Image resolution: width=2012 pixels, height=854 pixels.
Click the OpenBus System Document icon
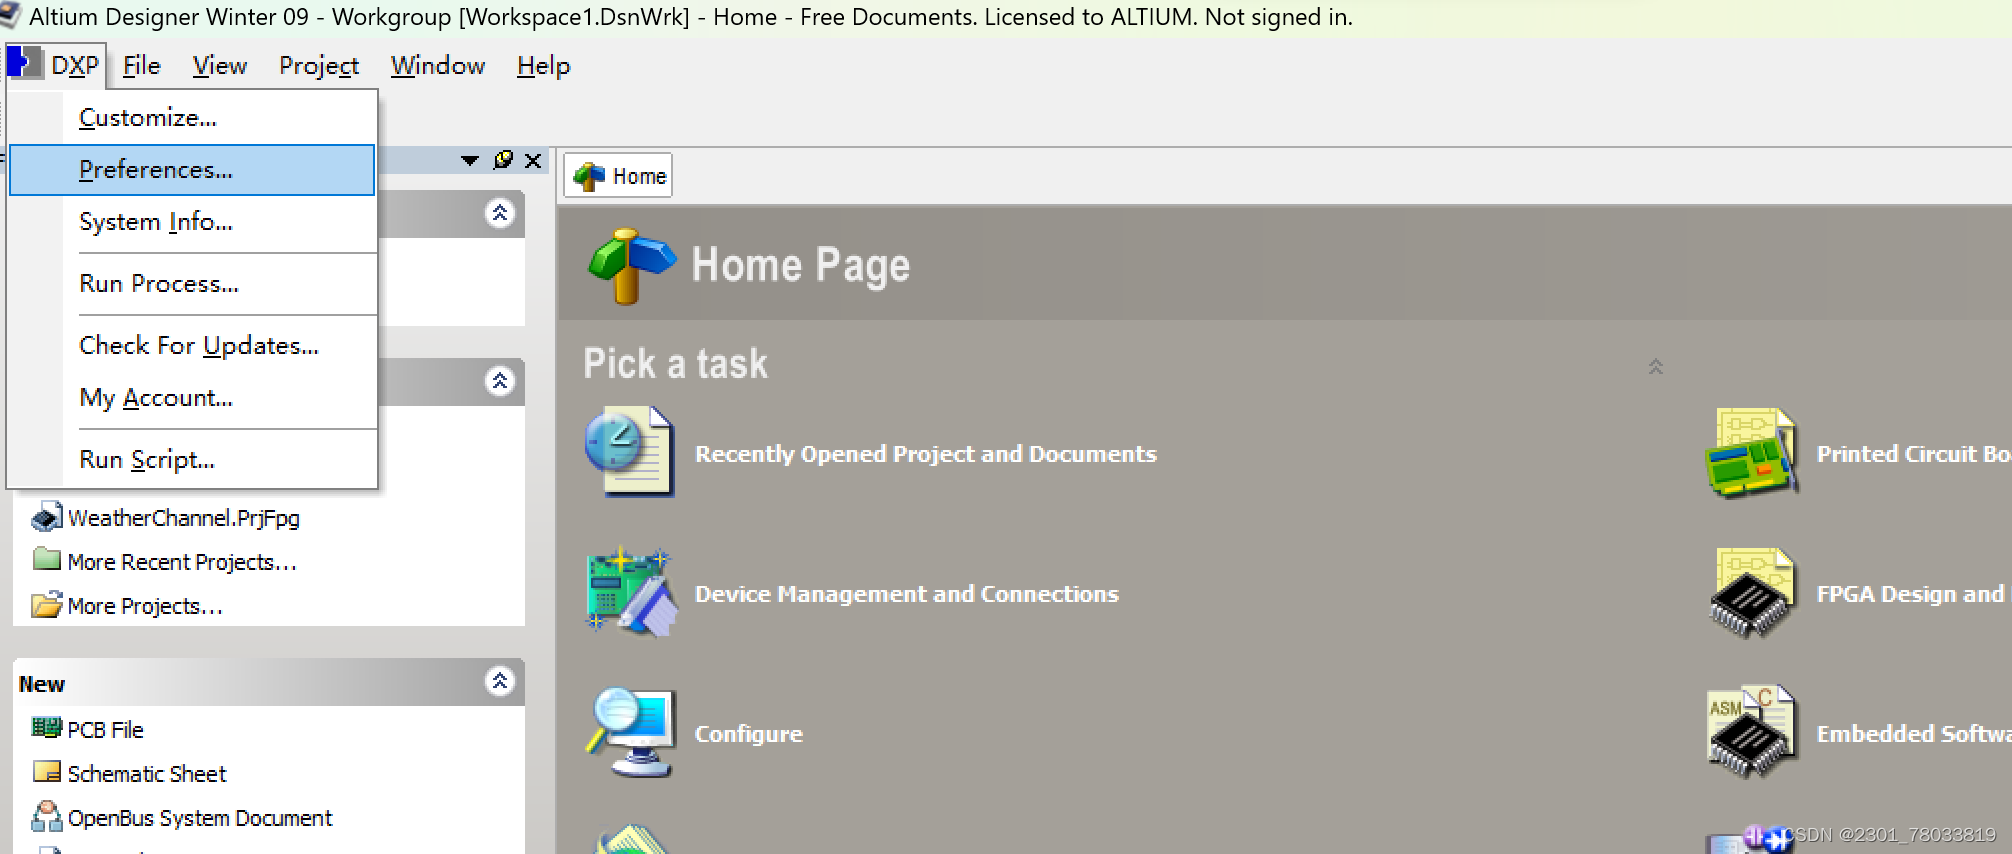point(46,816)
